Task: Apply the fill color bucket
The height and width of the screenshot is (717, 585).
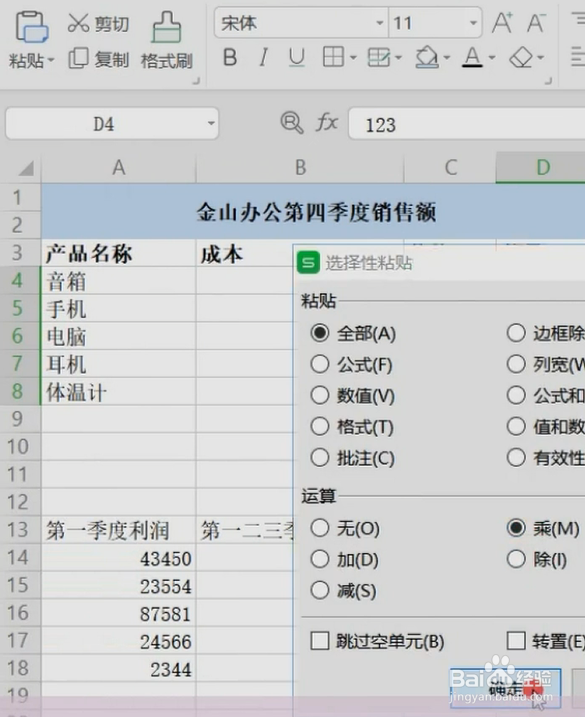Action: click(426, 58)
